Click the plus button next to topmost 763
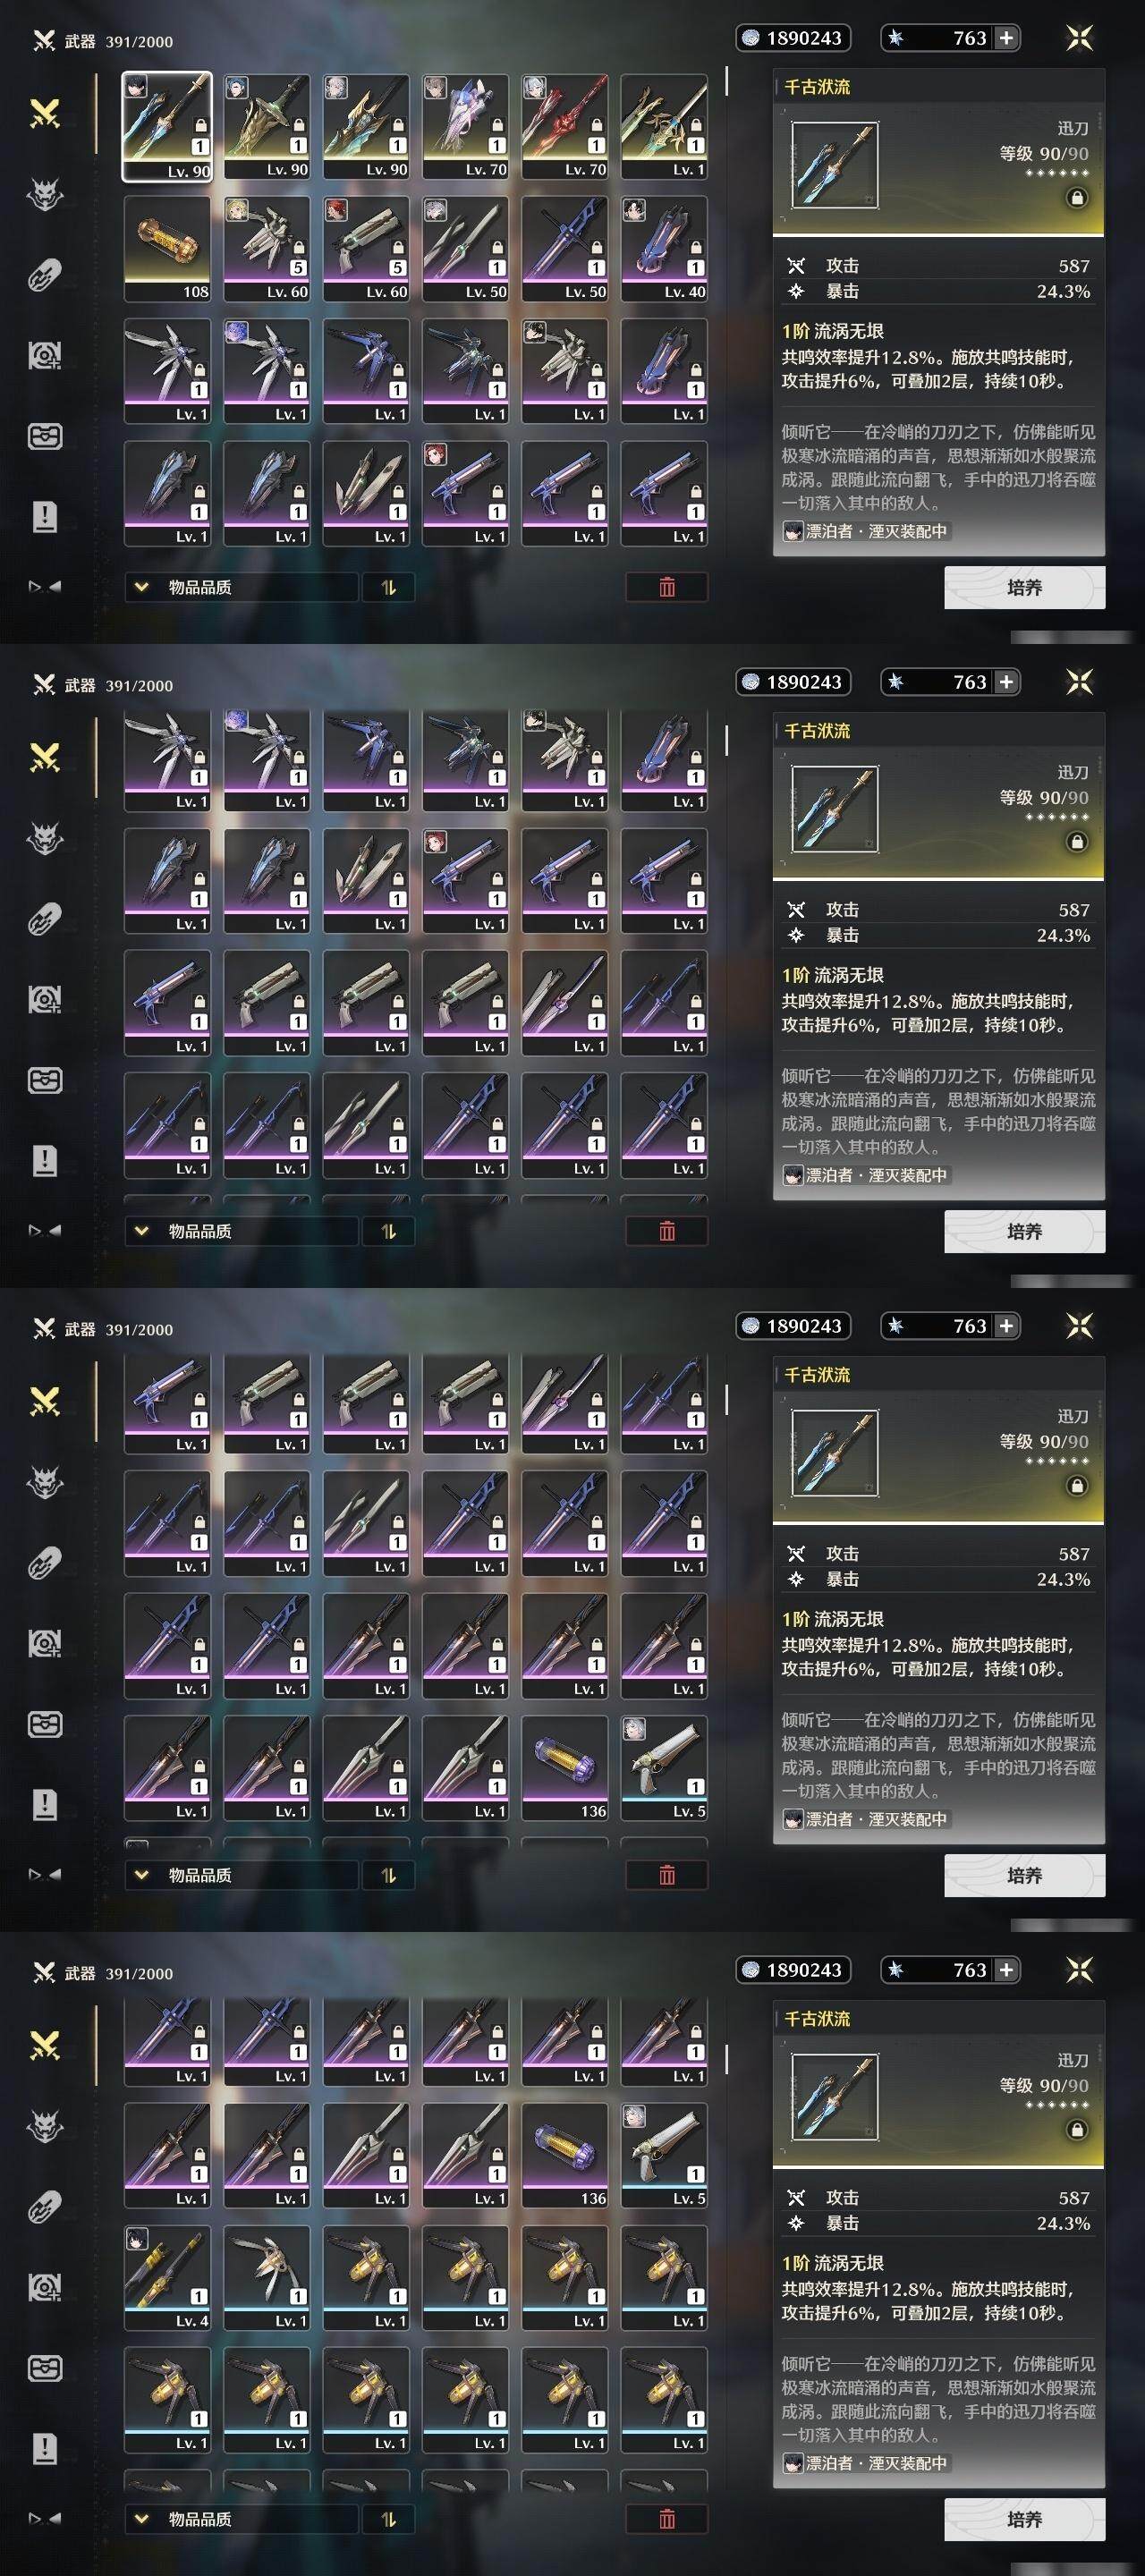 pos(1007,38)
